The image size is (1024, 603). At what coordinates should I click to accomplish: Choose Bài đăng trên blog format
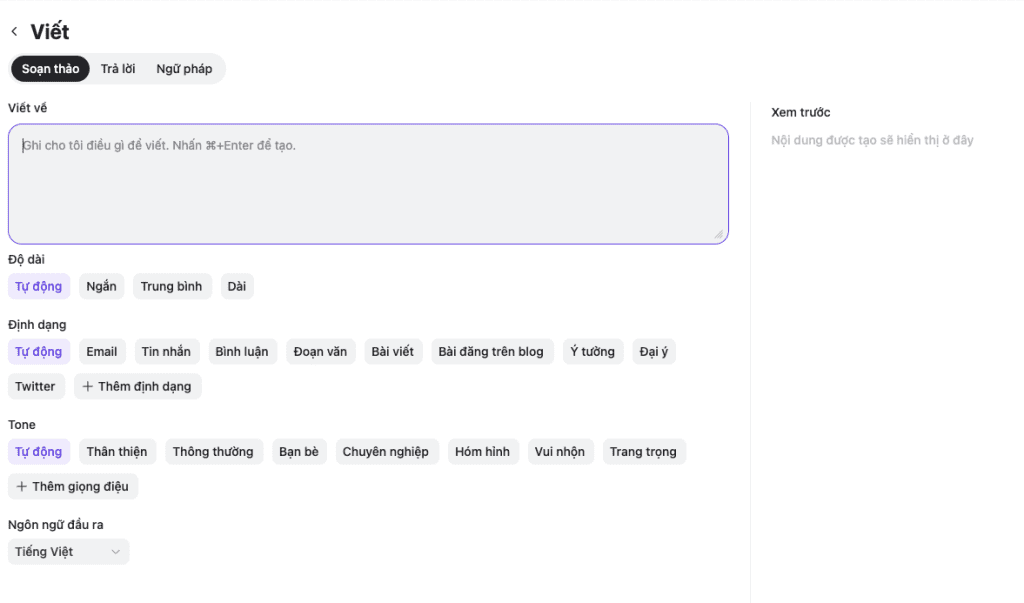[x=491, y=352]
